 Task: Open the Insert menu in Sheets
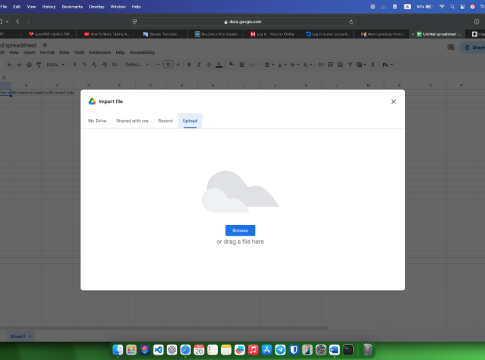pyautogui.click(x=29, y=52)
